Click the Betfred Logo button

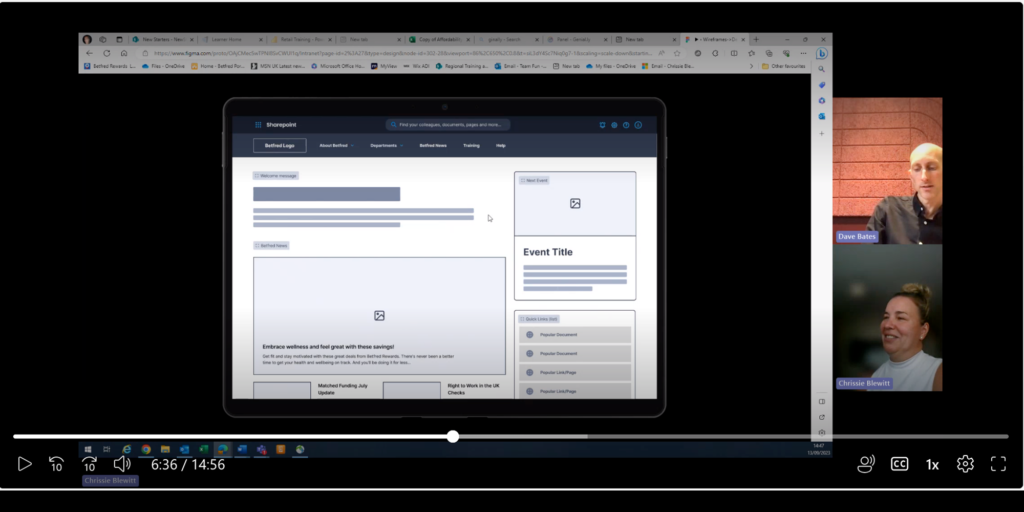coord(279,146)
